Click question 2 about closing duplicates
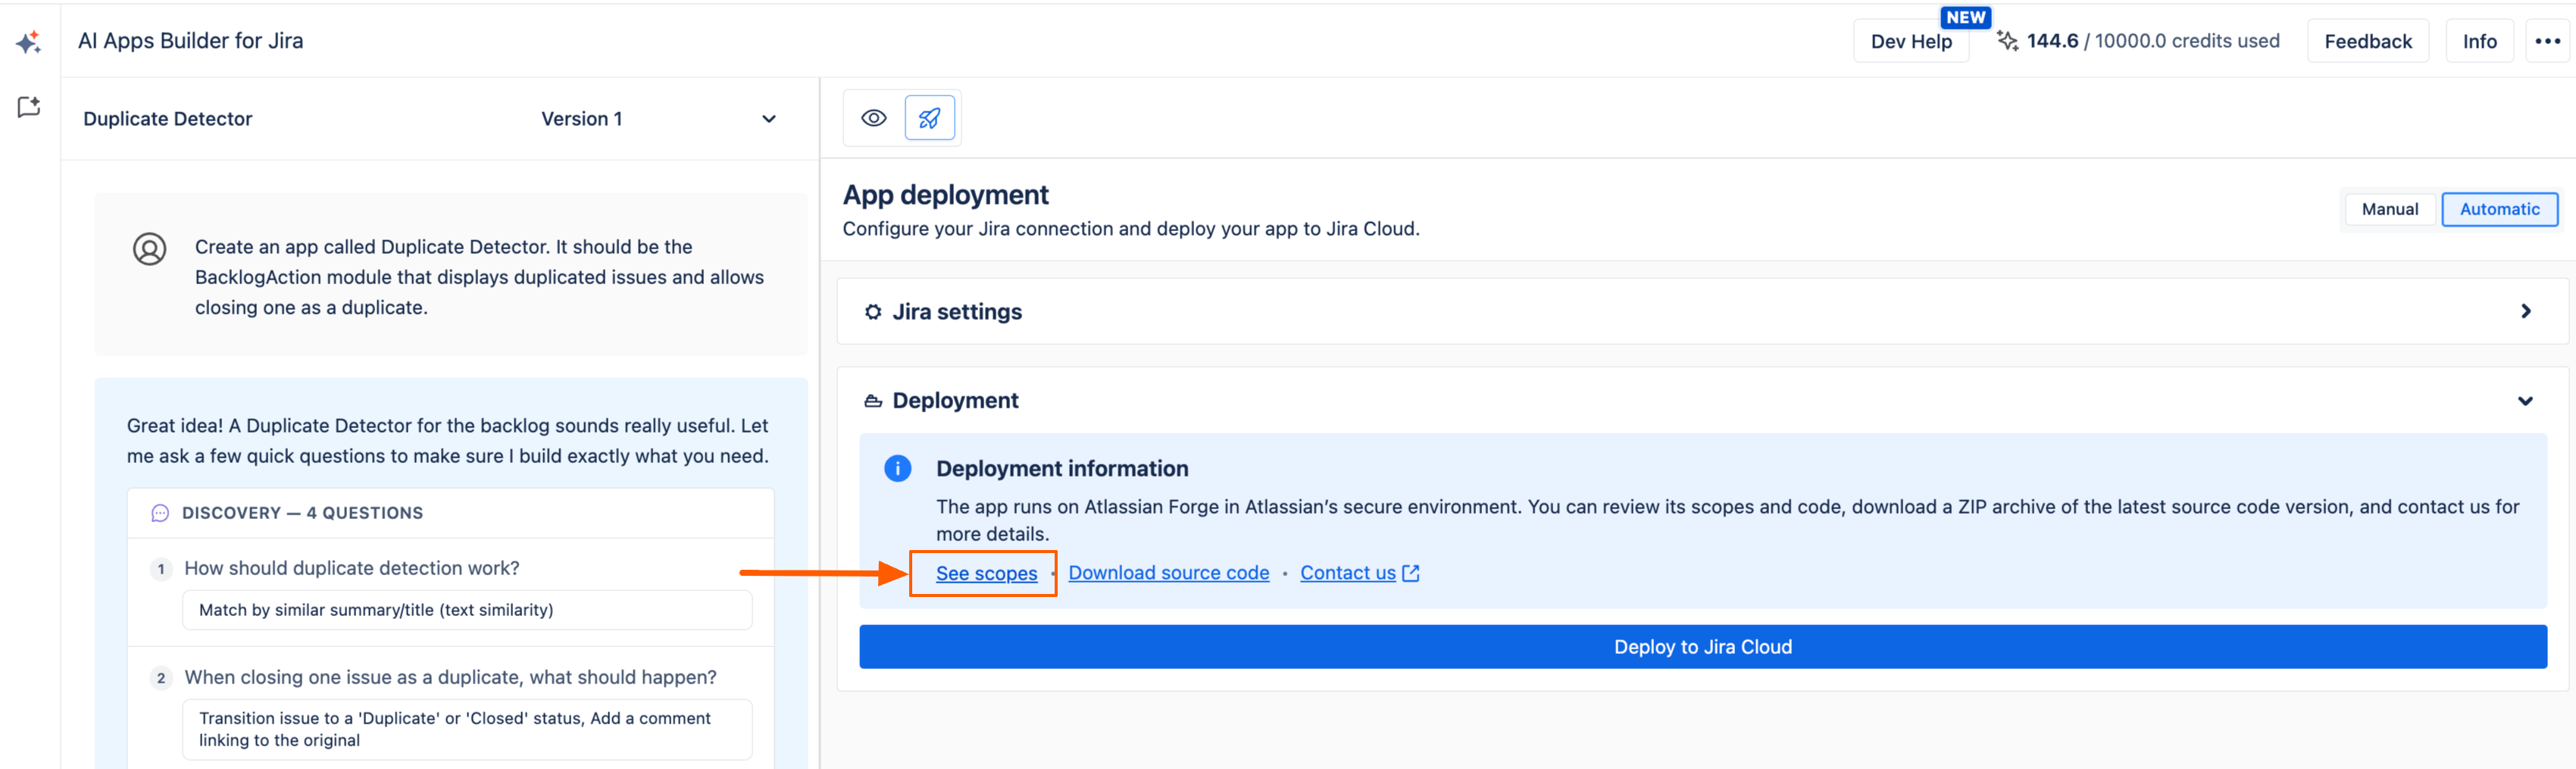 coord(450,677)
